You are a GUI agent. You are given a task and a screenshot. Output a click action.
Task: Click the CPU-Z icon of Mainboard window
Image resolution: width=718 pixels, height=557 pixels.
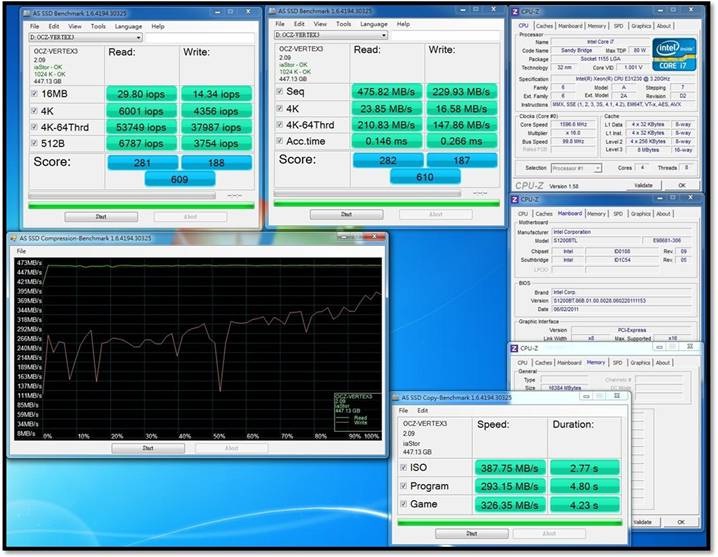click(515, 200)
